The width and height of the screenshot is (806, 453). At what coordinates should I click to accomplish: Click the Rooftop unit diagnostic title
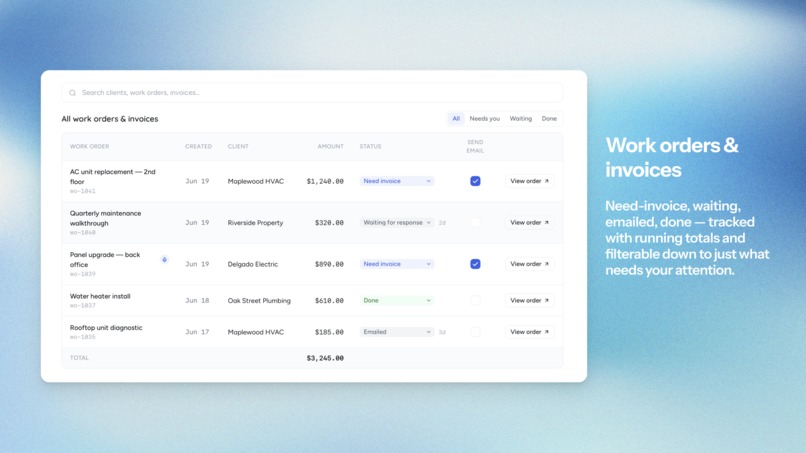click(106, 328)
